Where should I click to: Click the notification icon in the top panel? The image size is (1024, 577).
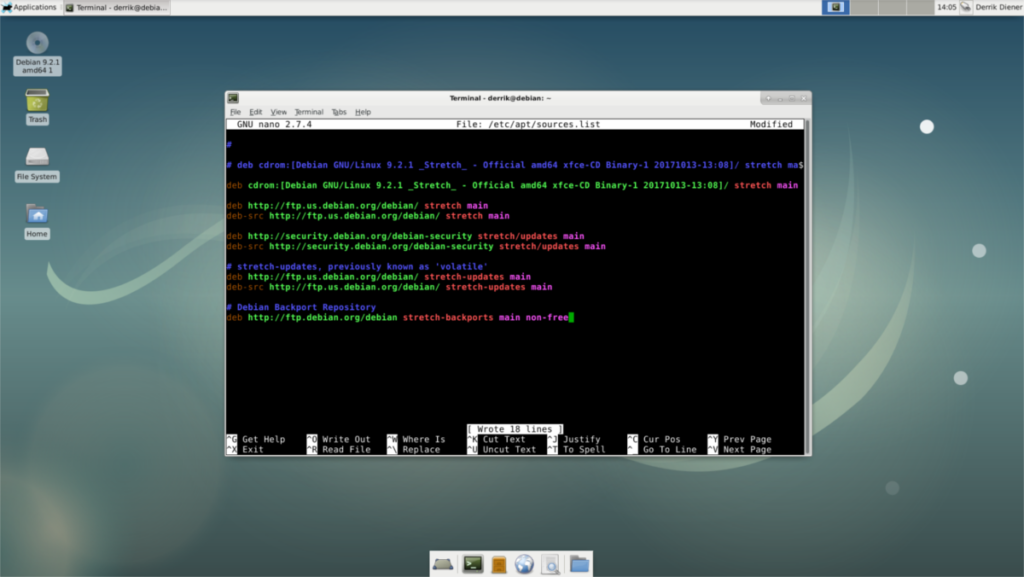pyautogui.click(x=834, y=7)
